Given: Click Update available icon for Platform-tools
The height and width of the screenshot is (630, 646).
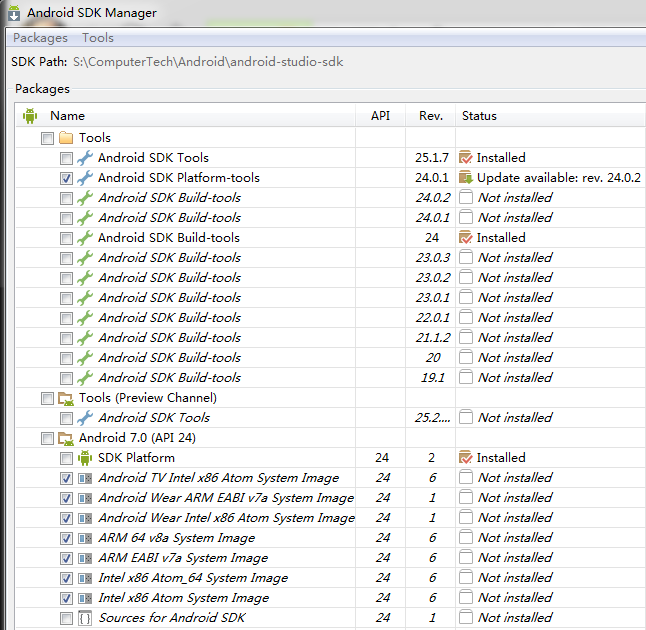Looking at the screenshot, I should click(466, 178).
